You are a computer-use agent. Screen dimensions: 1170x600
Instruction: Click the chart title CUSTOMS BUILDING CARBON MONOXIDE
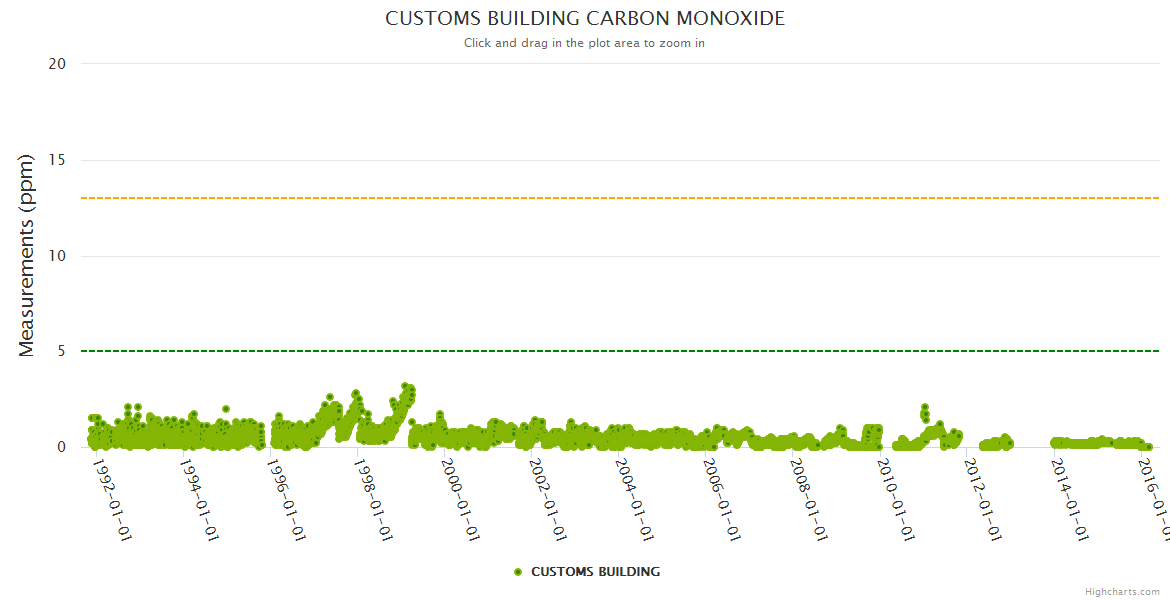point(585,19)
